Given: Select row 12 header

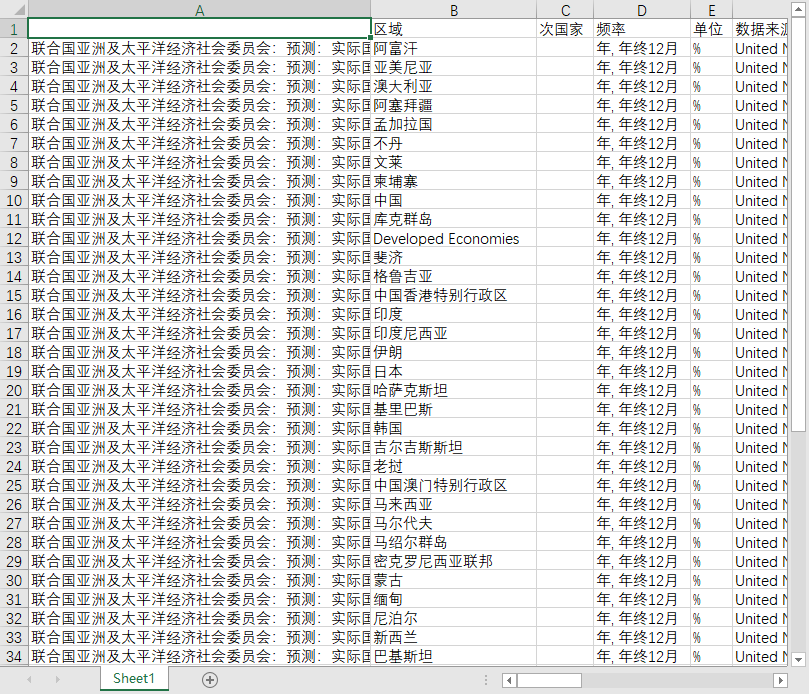Looking at the screenshot, I should pyautogui.click(x=14, y=238).
